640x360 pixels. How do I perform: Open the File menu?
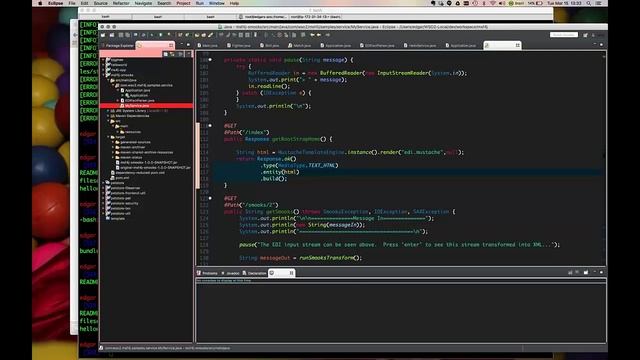tap(72, 3)
